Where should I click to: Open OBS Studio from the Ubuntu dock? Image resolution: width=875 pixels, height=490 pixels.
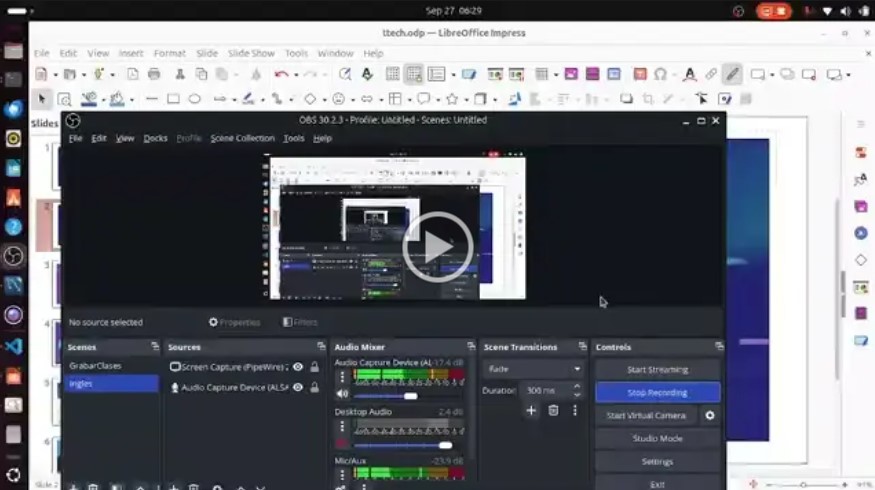[13, 256]
